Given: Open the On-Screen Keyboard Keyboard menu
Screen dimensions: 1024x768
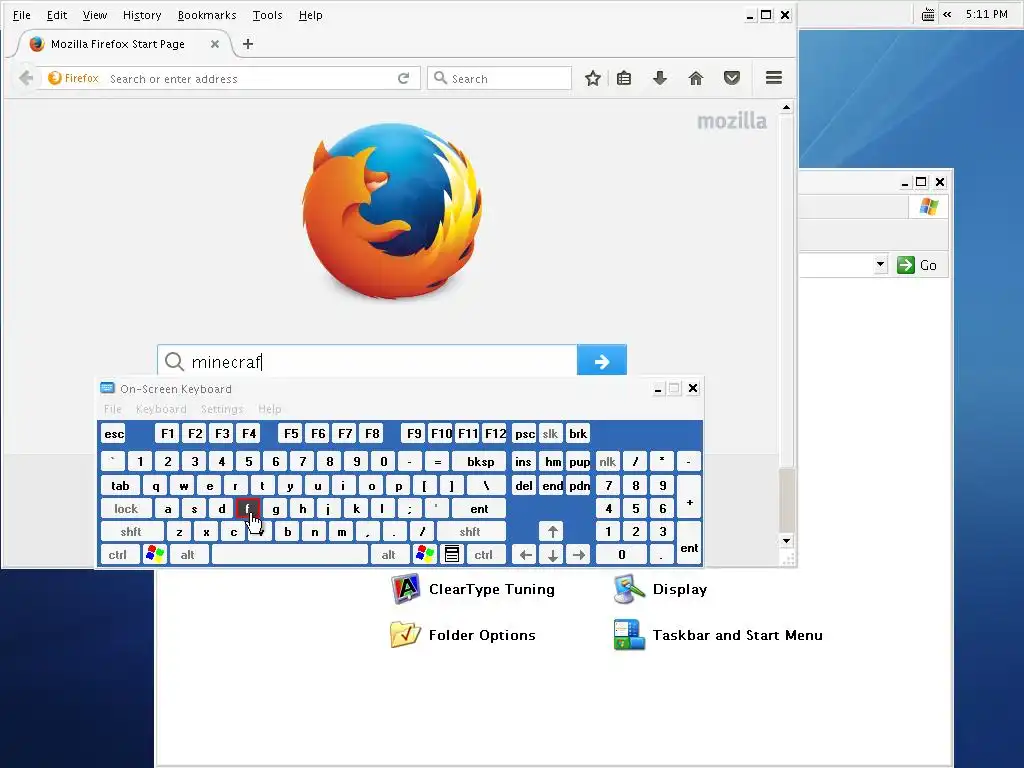Looking at the screenshot, I should [x=161, y=409].
